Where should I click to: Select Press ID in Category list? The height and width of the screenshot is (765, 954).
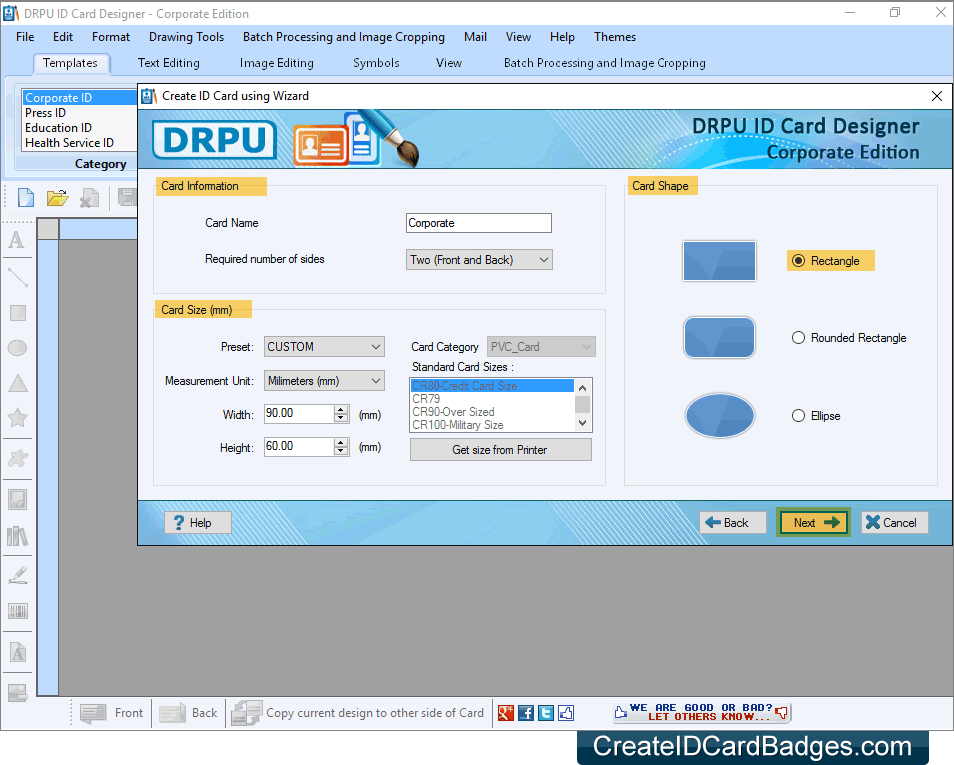click(79, 113)
